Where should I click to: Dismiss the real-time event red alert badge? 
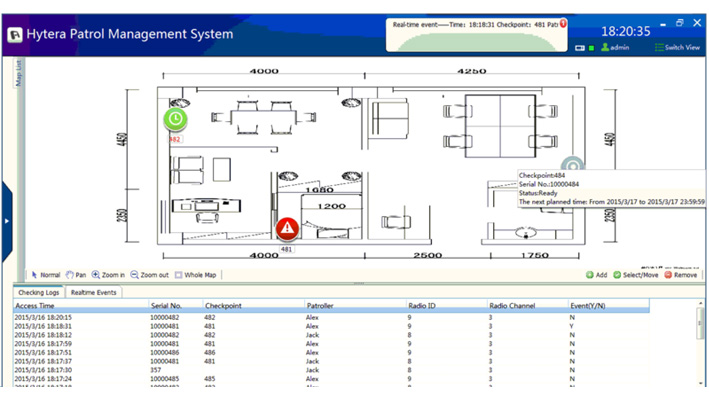(563, 23)
